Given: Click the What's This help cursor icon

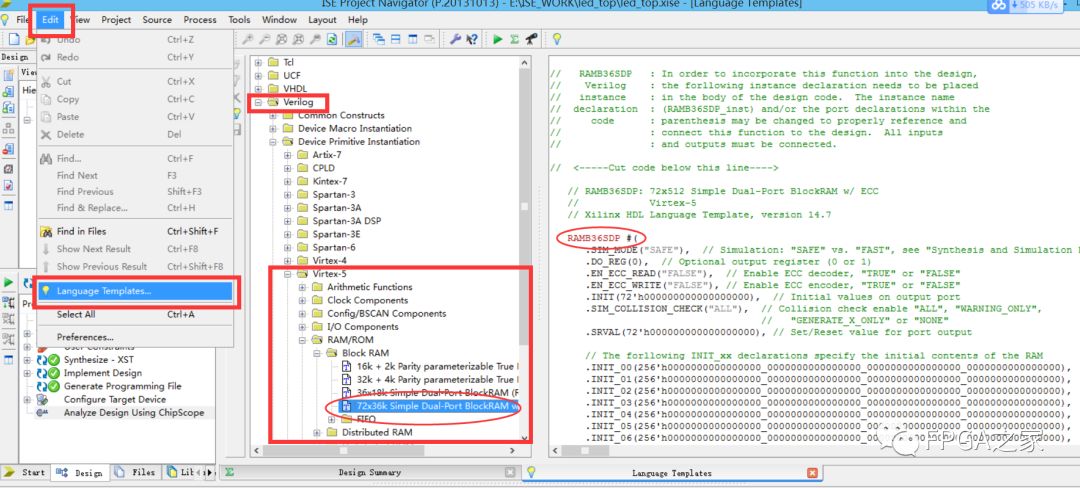Looking at the screenshot, I should pyautogui.click(x=472, y=39).
